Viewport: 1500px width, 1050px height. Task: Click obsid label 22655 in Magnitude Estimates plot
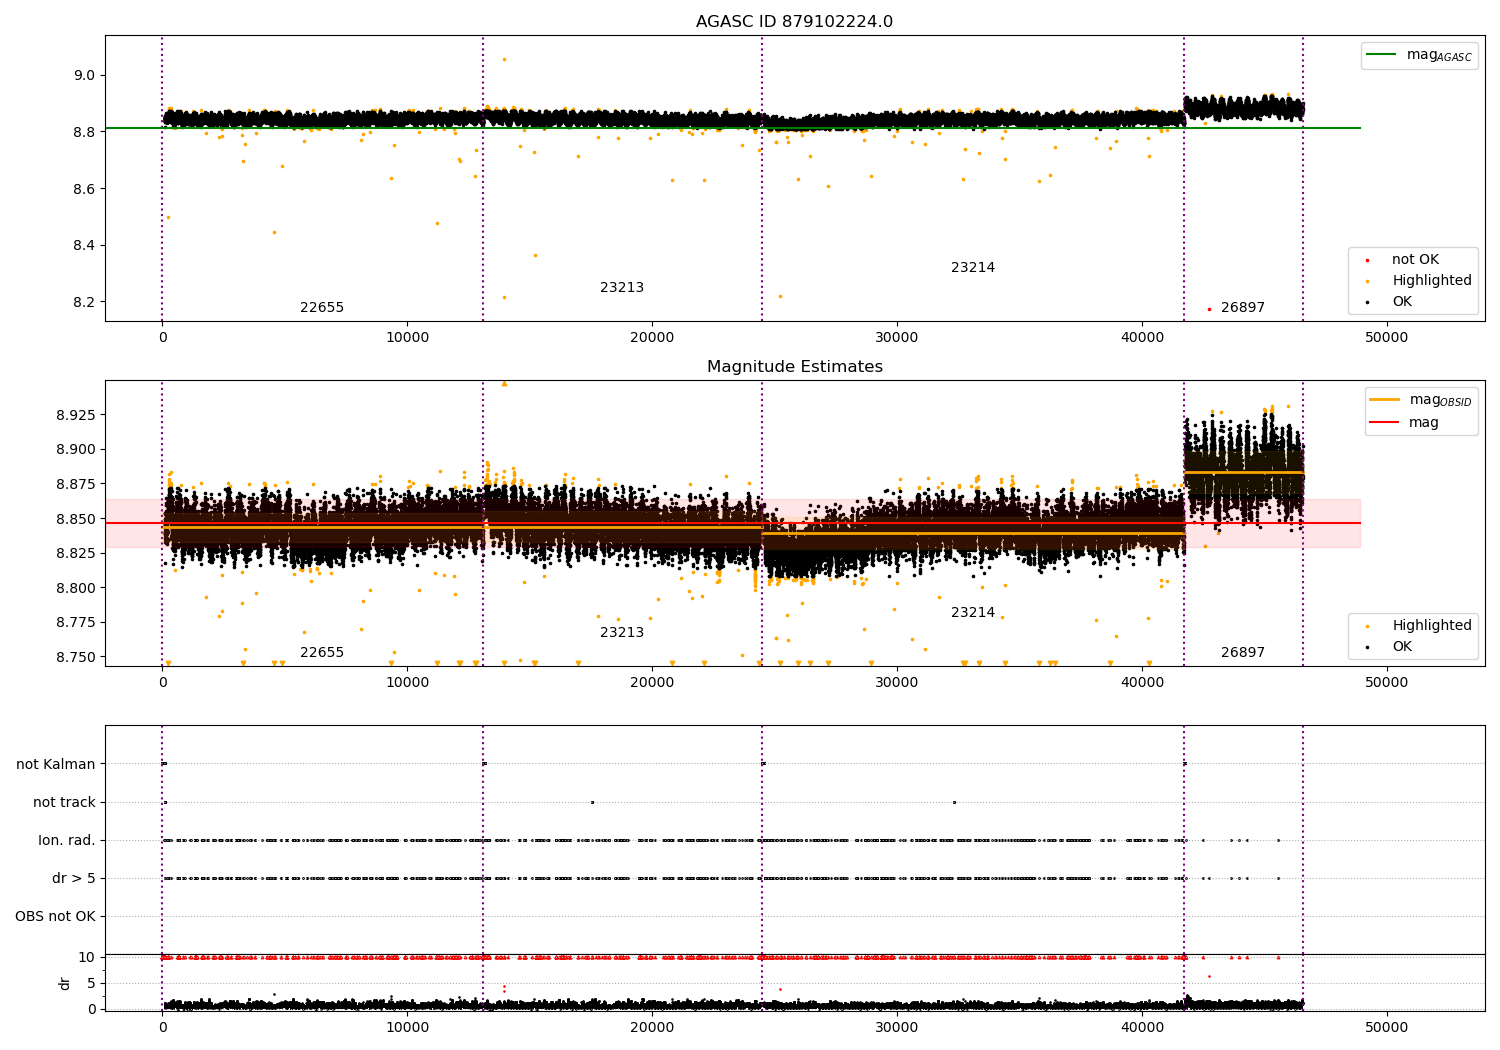322,653
